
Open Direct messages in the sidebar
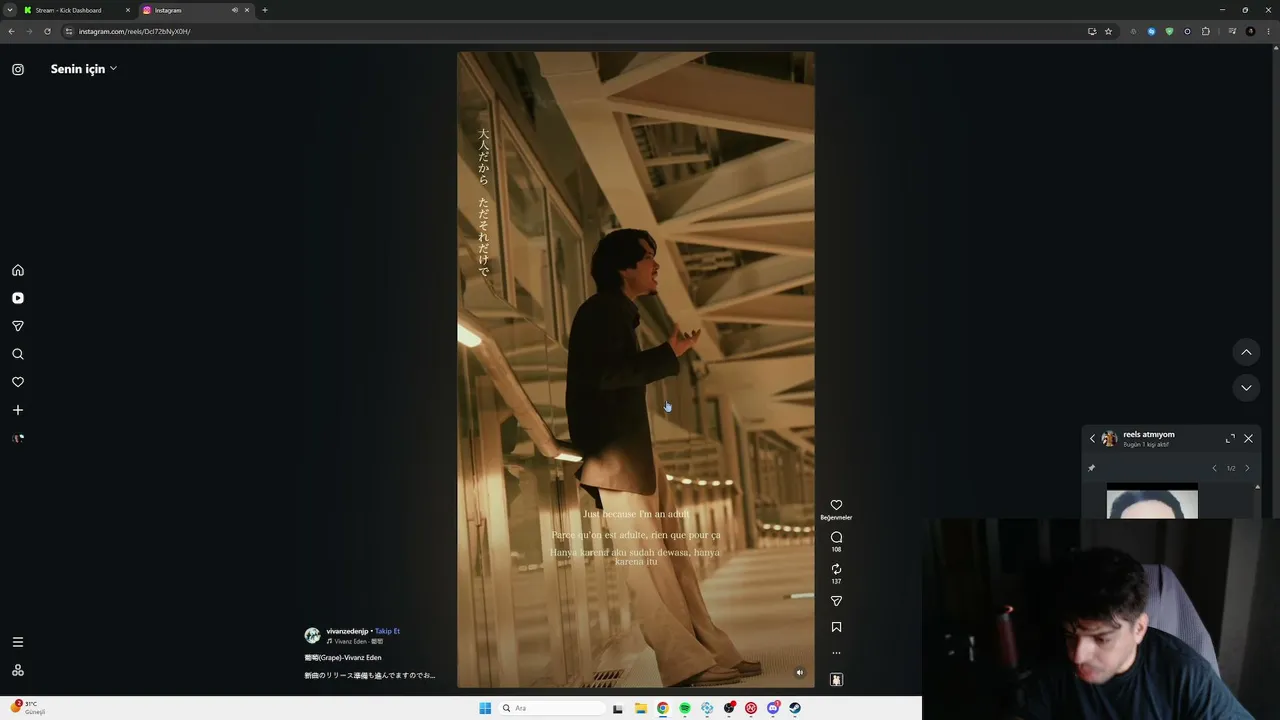pyautogui.click(x=18, y=326)
